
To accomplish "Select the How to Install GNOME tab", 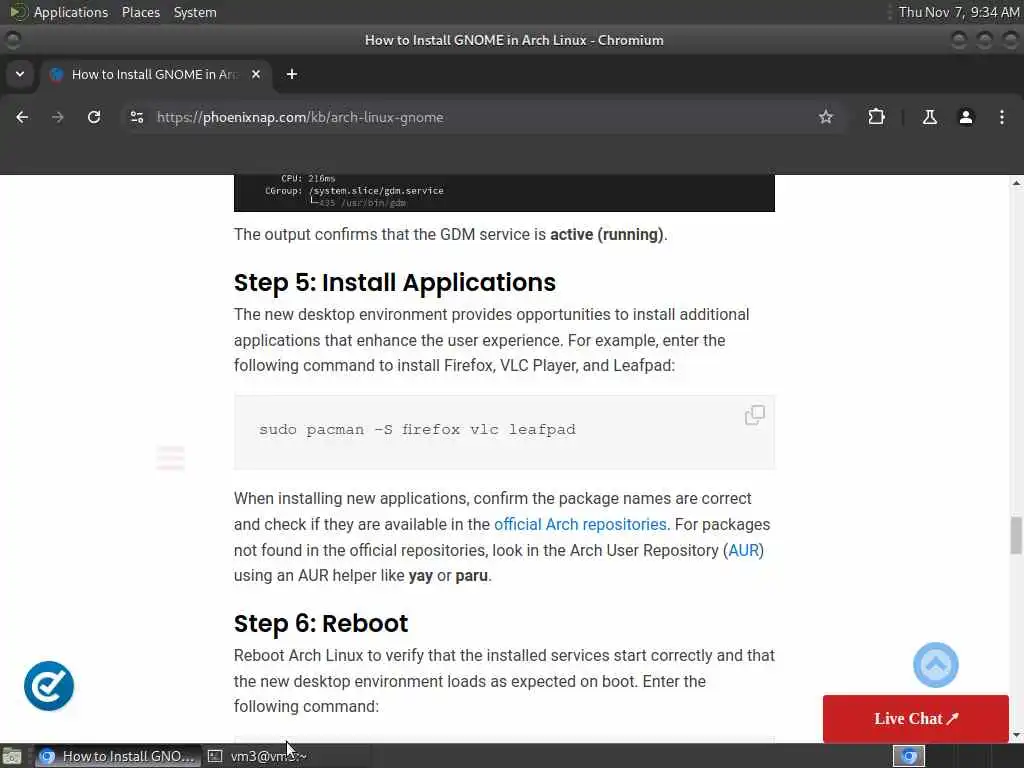I will click(x=155, y=74).
